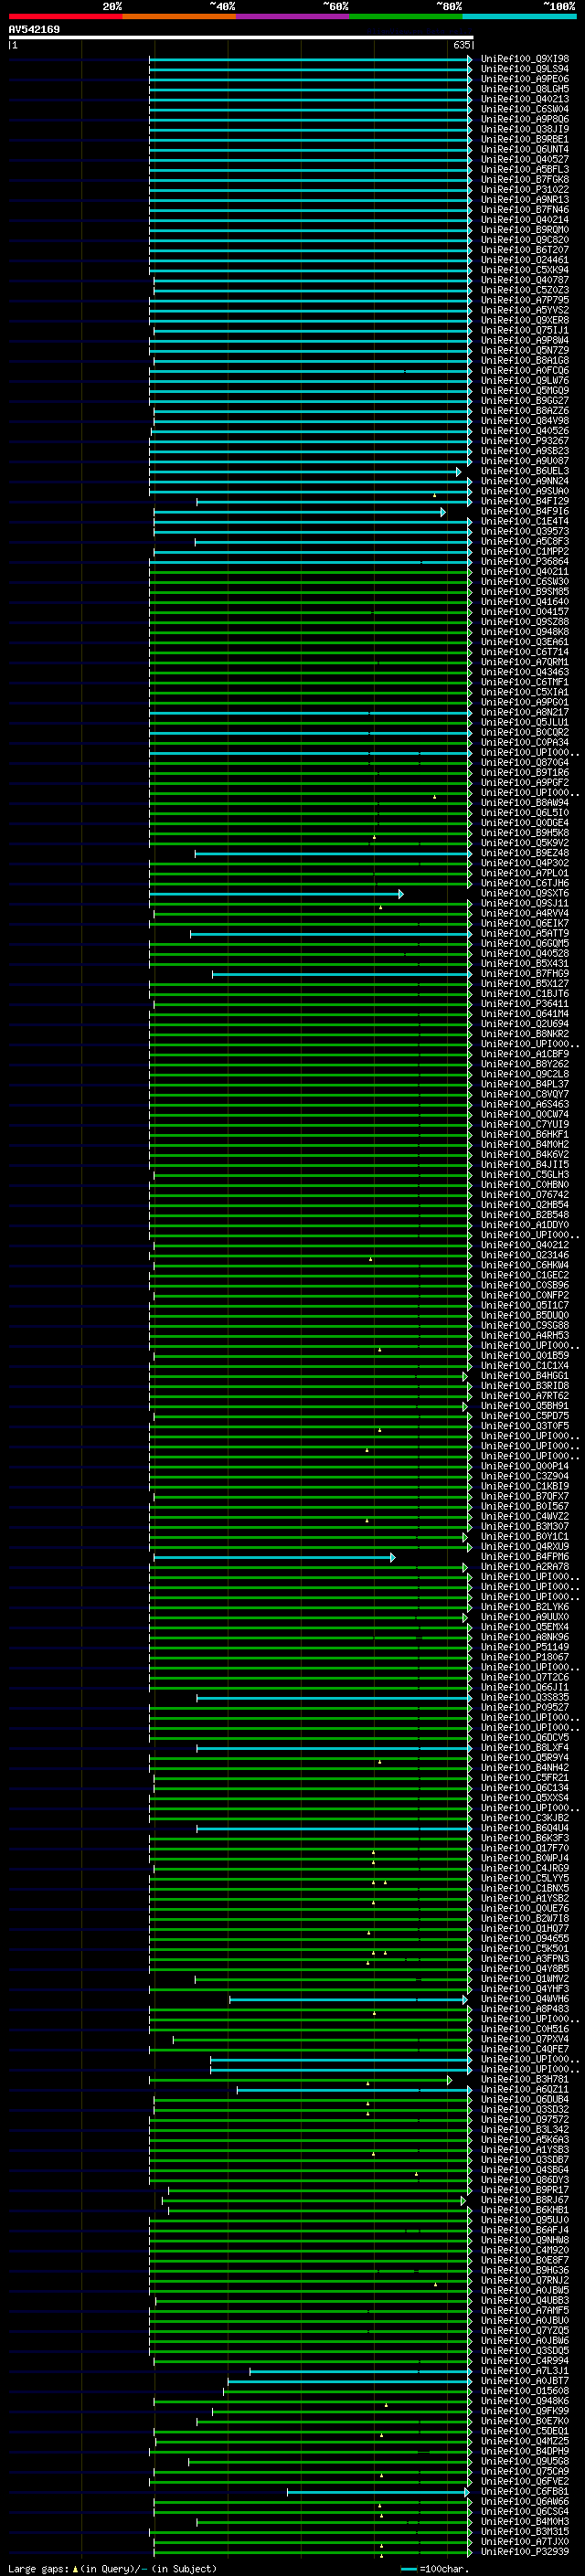Select hit UniRef100_A5BFL3
Screen dimensions: 585x2576
click(x=524, y=170)
